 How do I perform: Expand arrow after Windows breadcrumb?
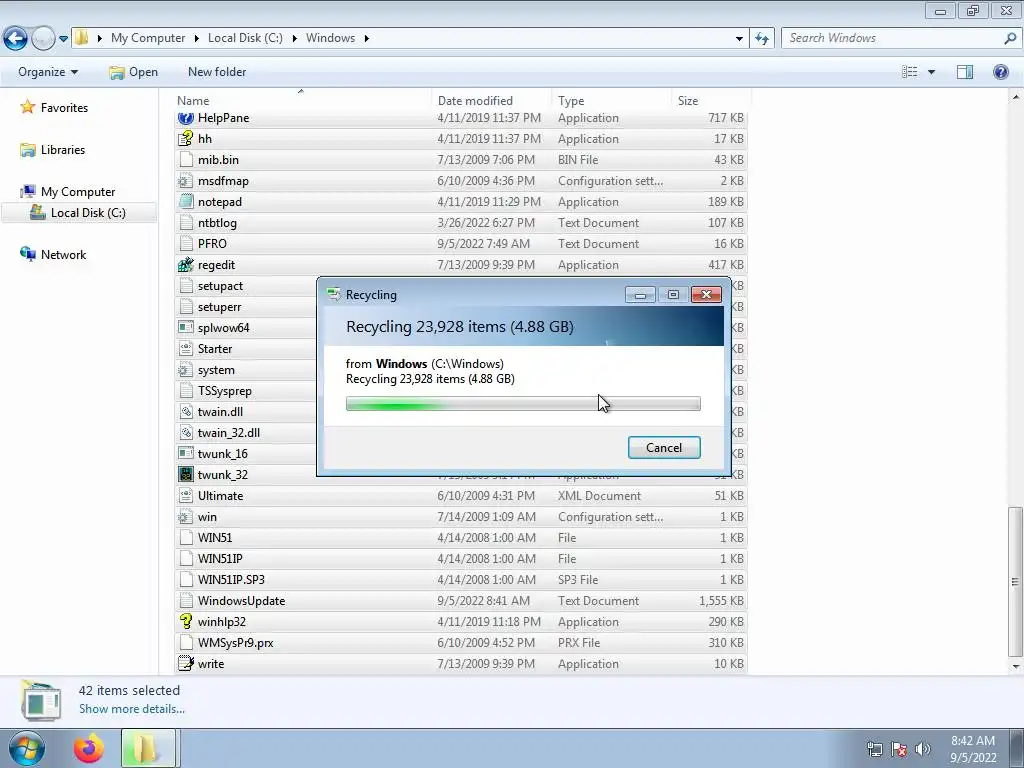[x=366, y=39]
